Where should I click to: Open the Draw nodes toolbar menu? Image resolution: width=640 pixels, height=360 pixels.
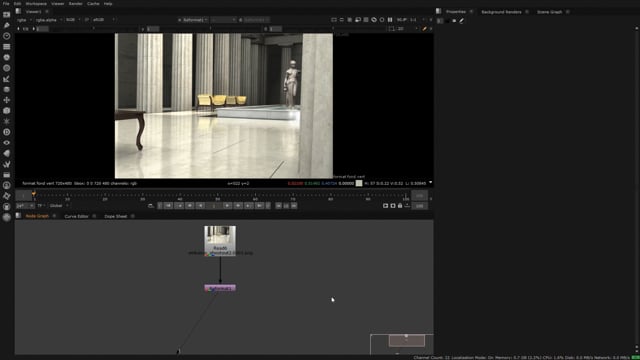pos(7,25)
